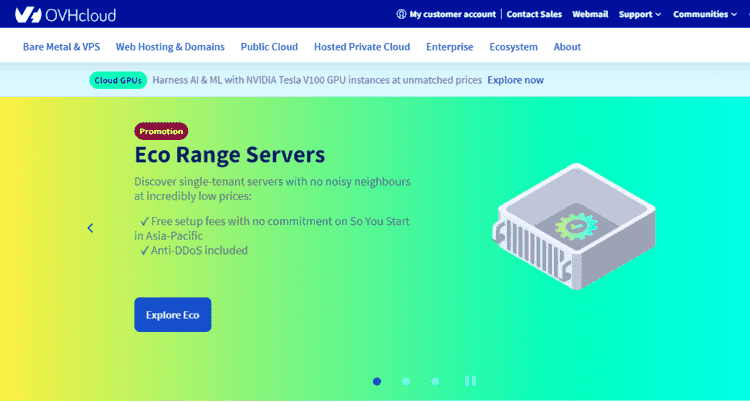Open the Hosted Private Cloud menu
750x402 pixels.
(362, 47)
